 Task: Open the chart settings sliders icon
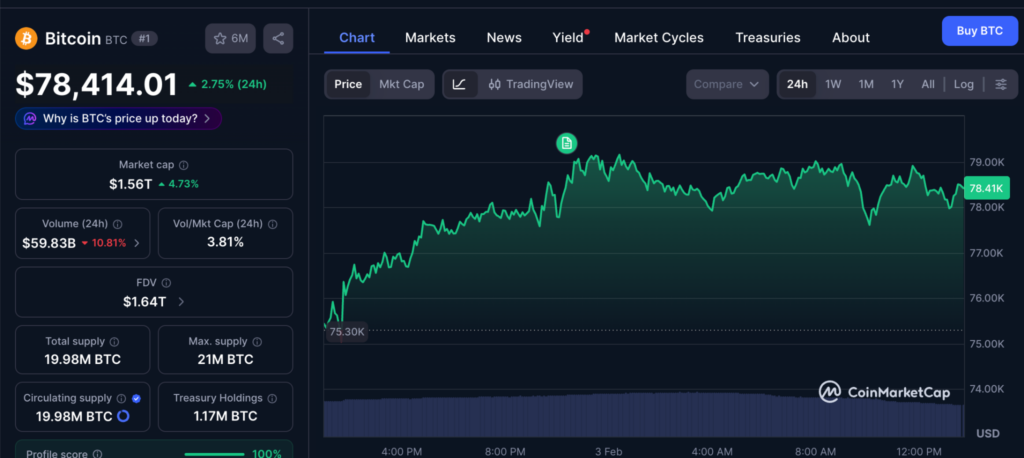pos(1000,84)
